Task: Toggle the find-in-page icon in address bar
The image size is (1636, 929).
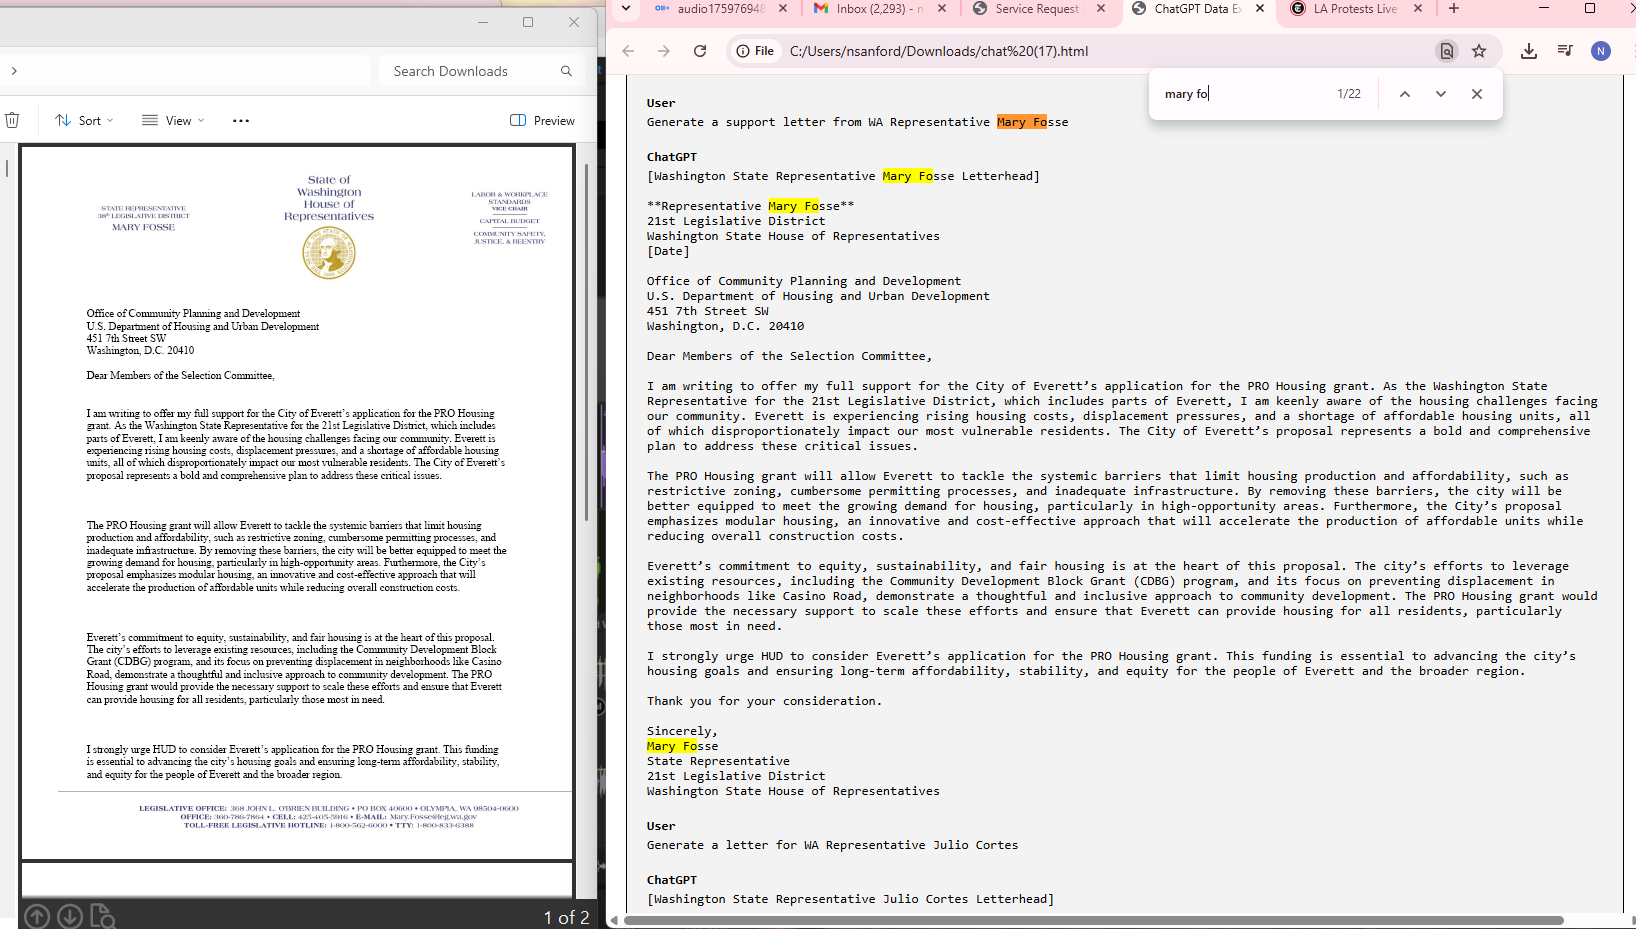Action: [1446, 51]
